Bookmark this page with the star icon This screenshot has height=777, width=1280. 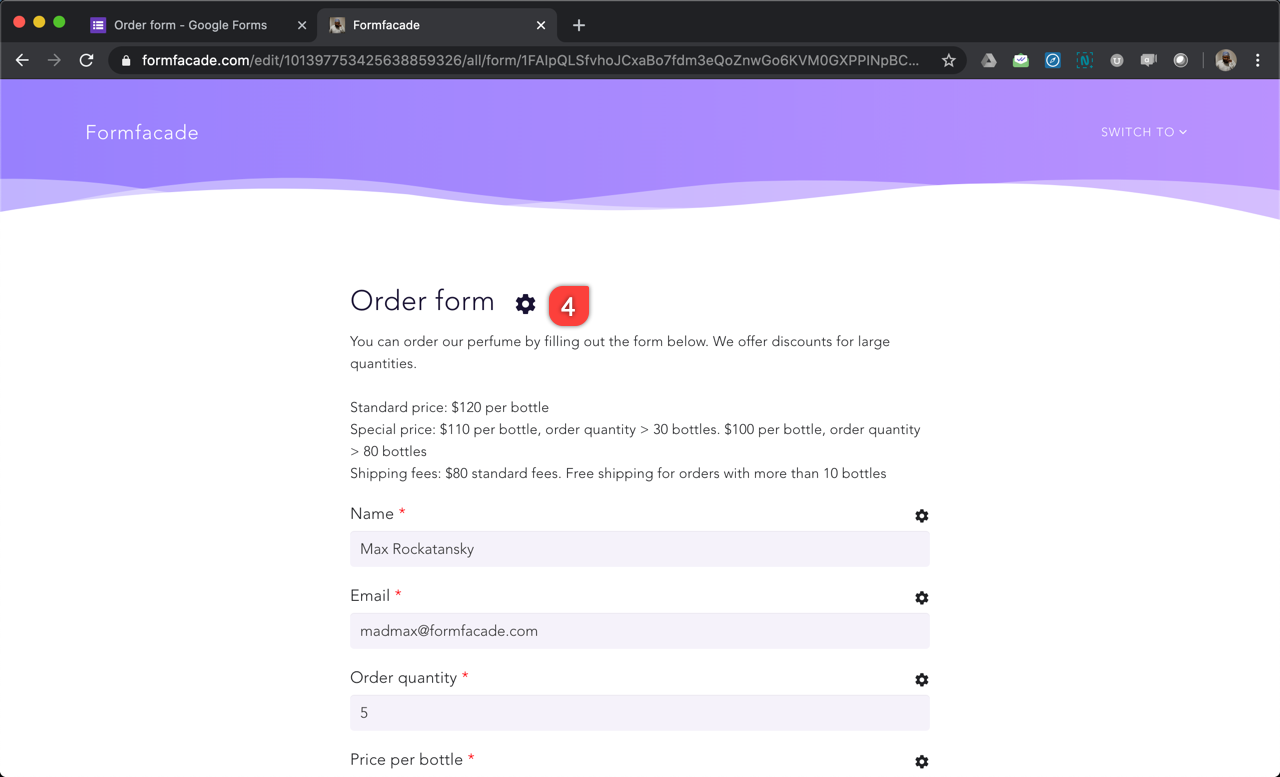click(948, 60)
